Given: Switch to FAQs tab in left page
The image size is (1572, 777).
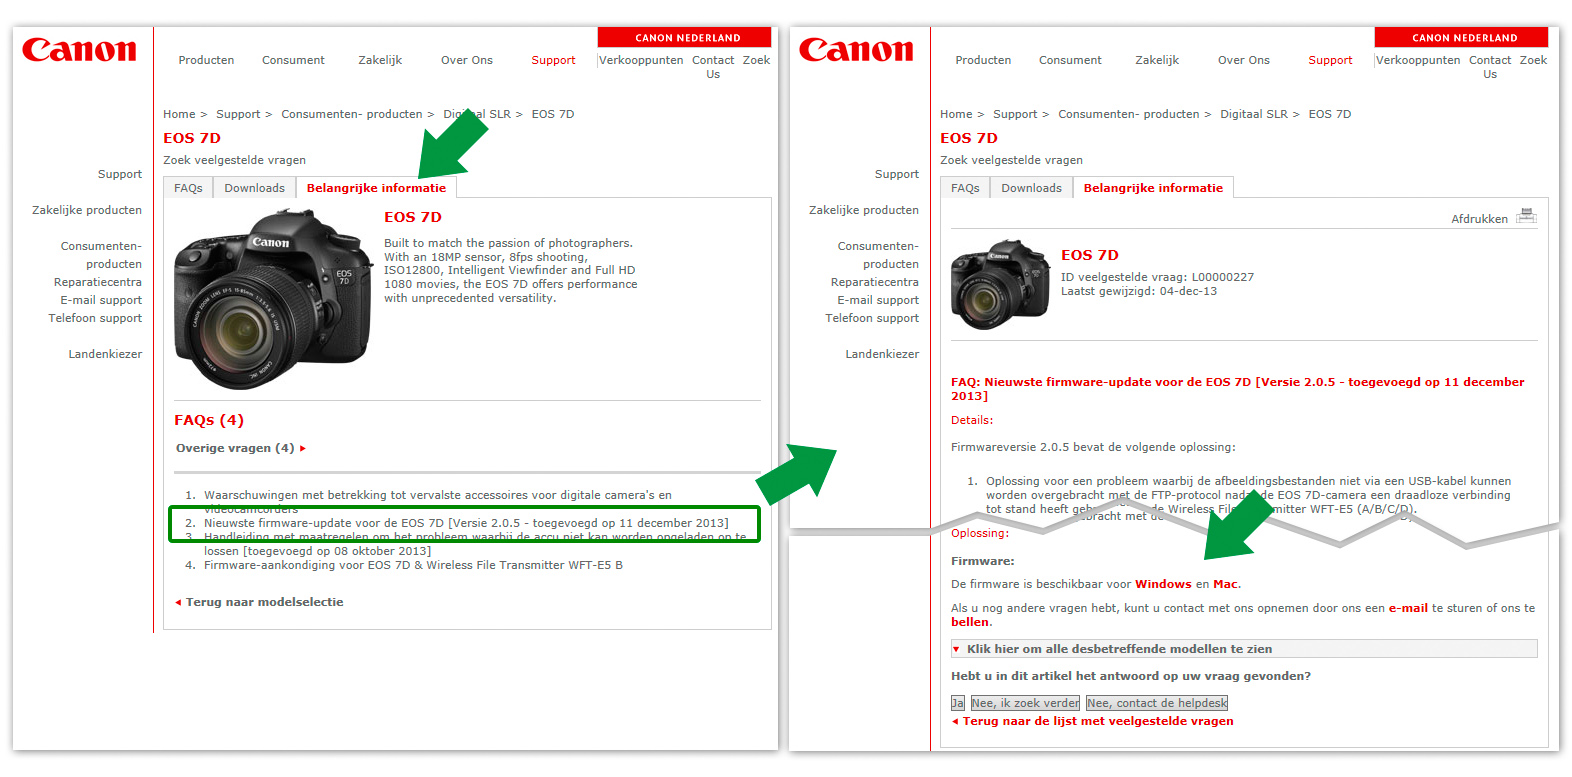Looking at the screenshot, I should (188, 188).
